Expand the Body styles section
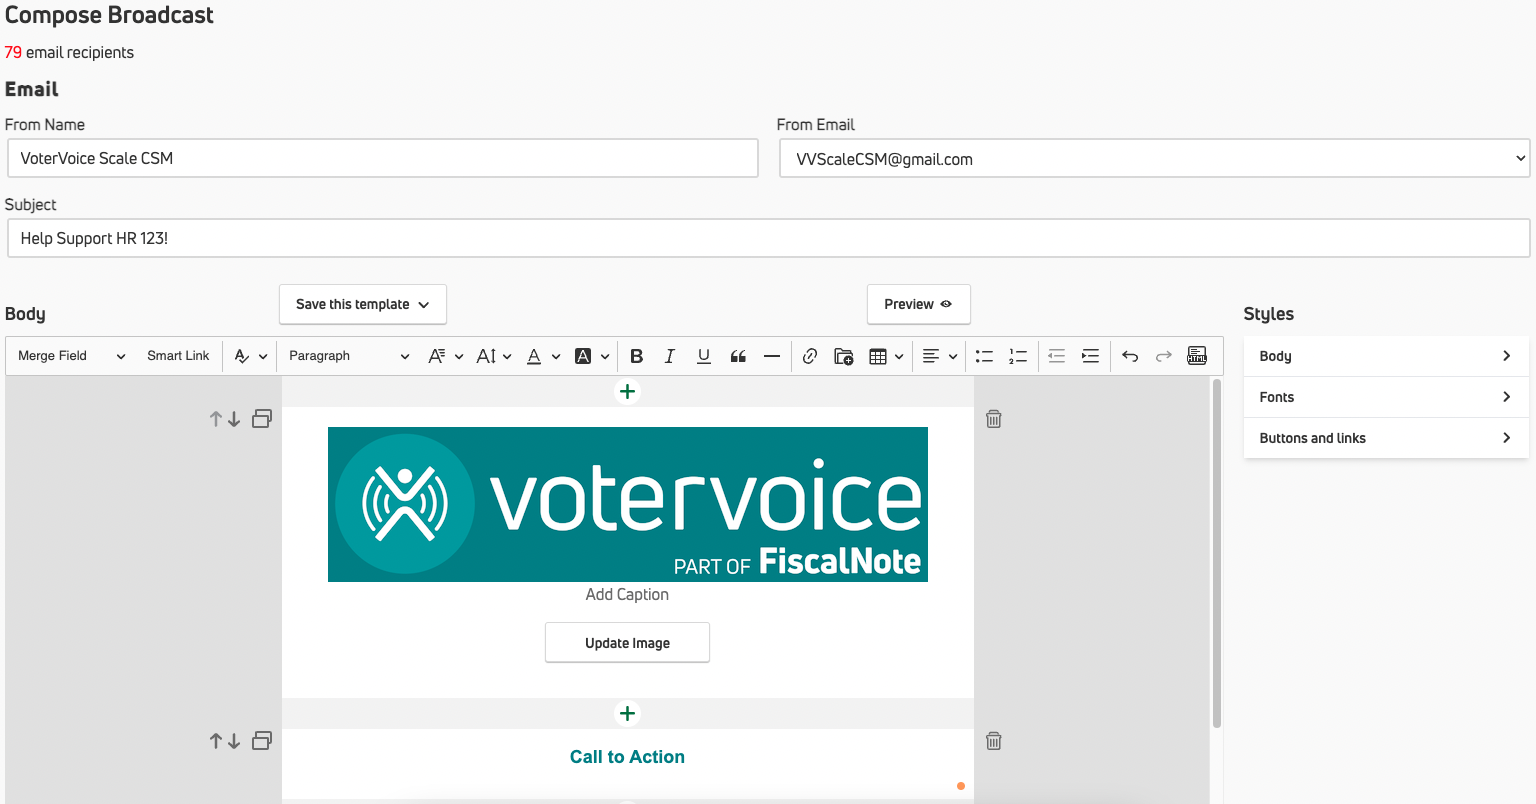This screenshot has height=804, width=1536. point(1386,356)
